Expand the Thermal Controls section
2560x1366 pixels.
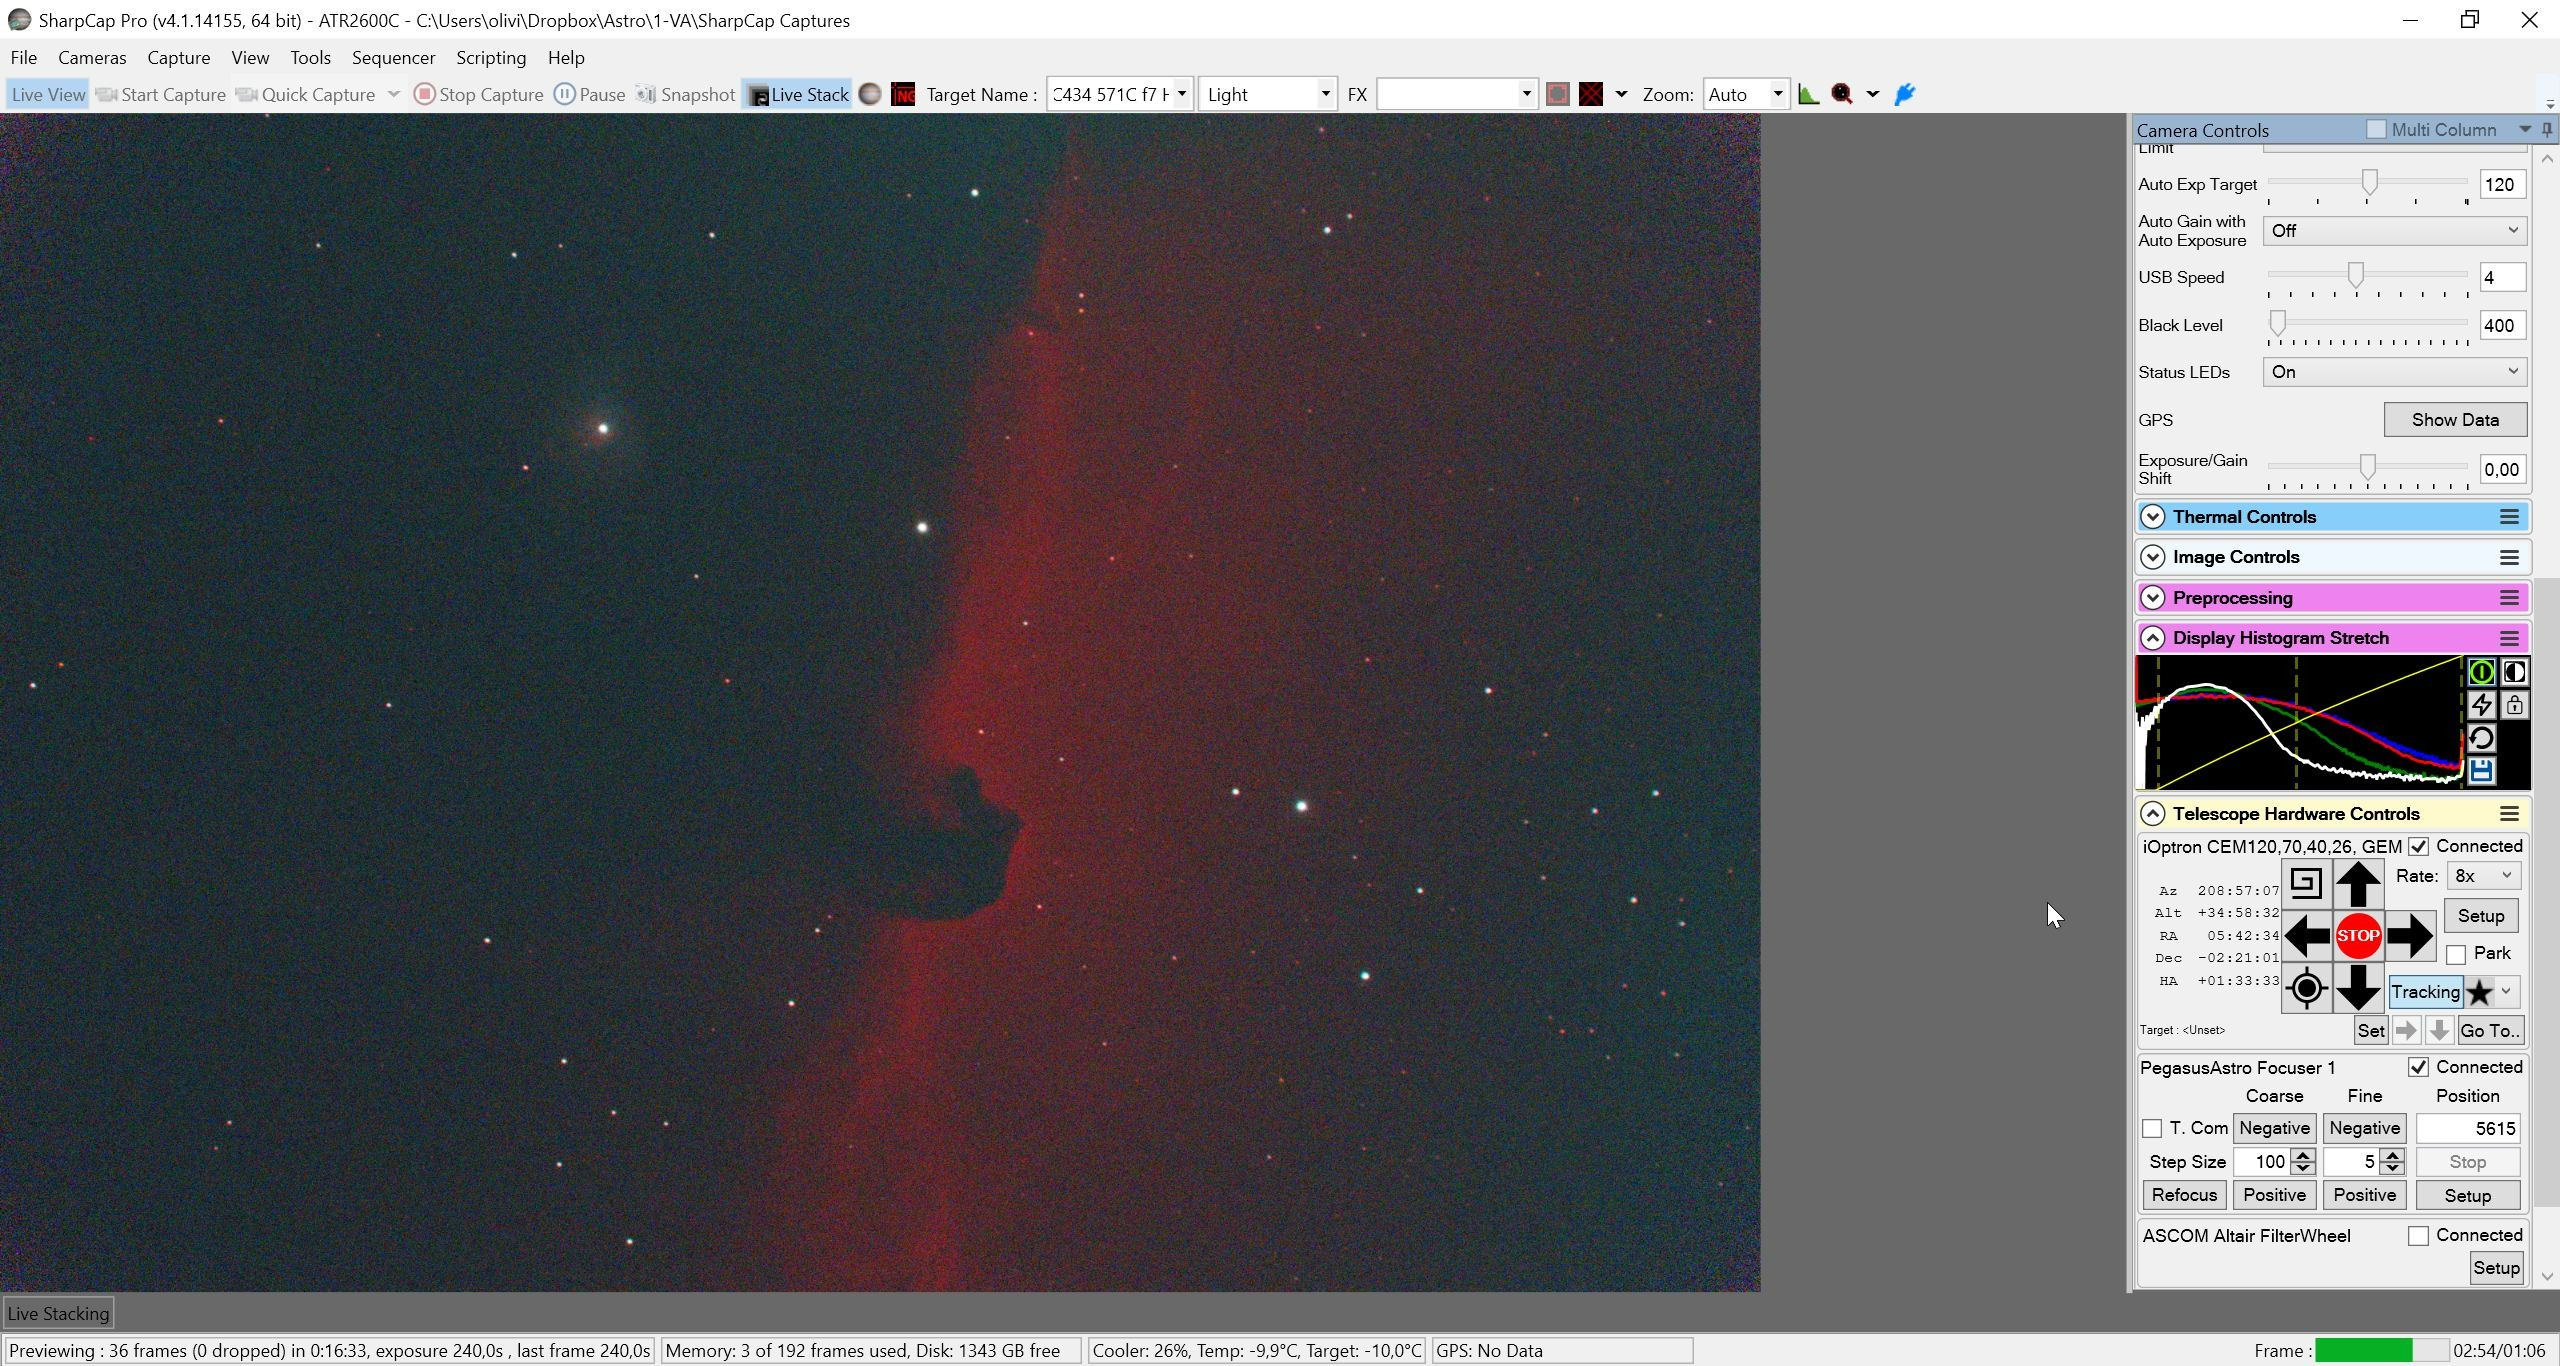coord(2152,517)
